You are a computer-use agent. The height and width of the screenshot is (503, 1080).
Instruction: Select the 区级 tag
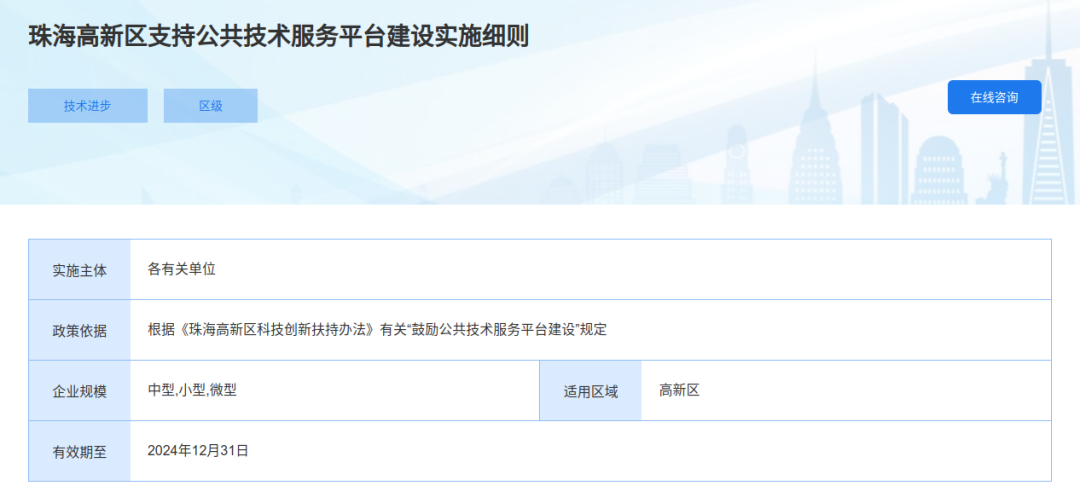(x=211, y=106)
